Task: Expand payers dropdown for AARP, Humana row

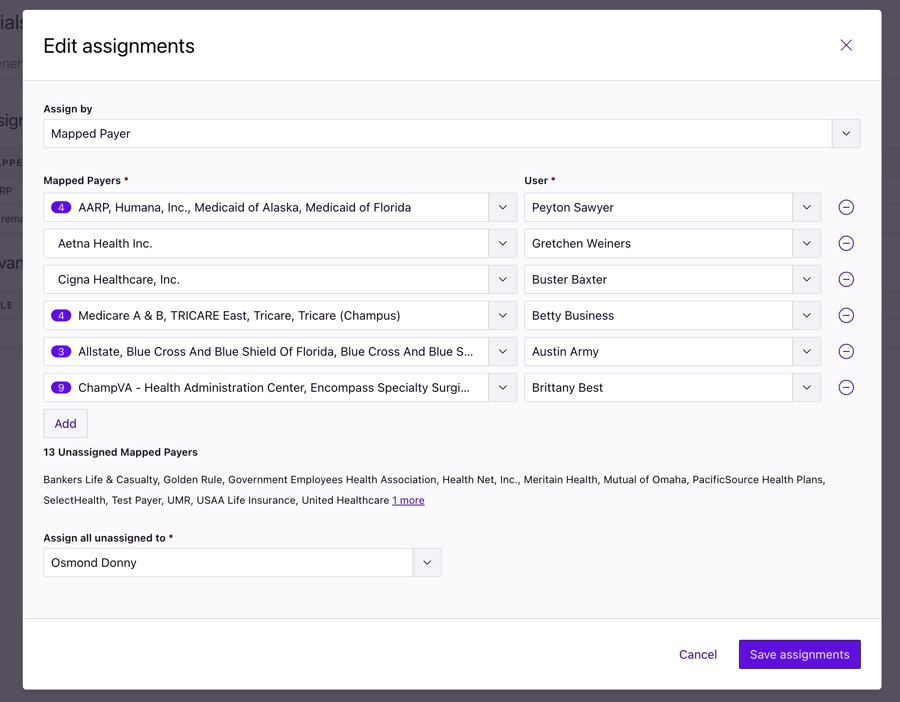Action: tap(502, 207)
